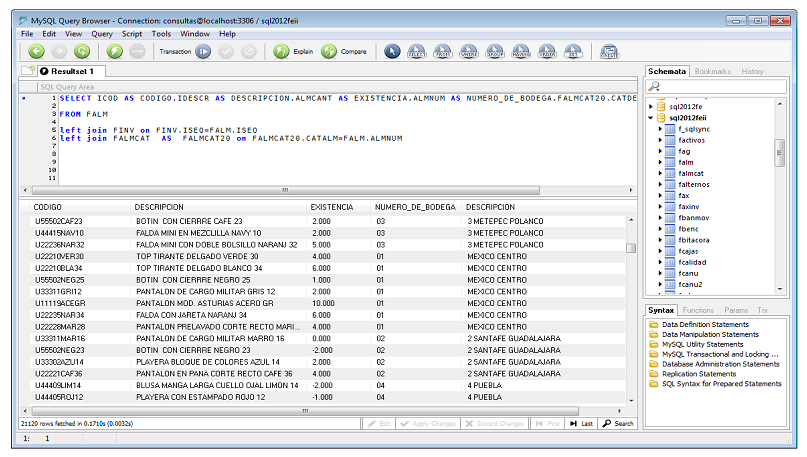The height and width of the screenshot is (457, 807).
Task: Choose the SET clause tool
Action: pos(573,51)
